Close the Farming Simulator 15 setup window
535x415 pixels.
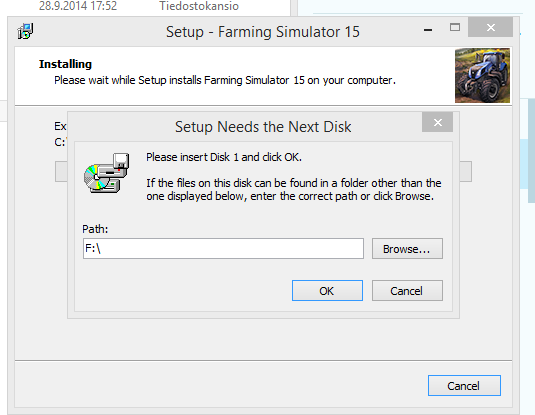pyautogui.click(x=490, y=27)
